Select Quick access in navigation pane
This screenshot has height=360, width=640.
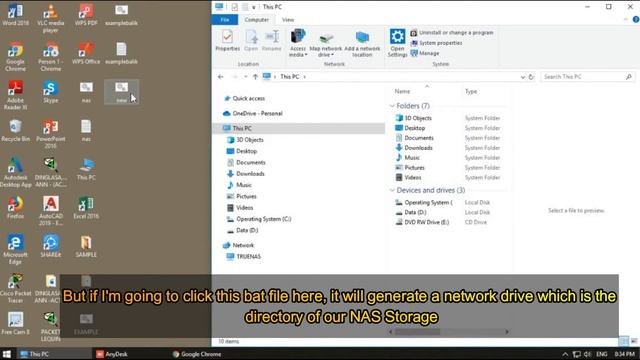(244, 98)
